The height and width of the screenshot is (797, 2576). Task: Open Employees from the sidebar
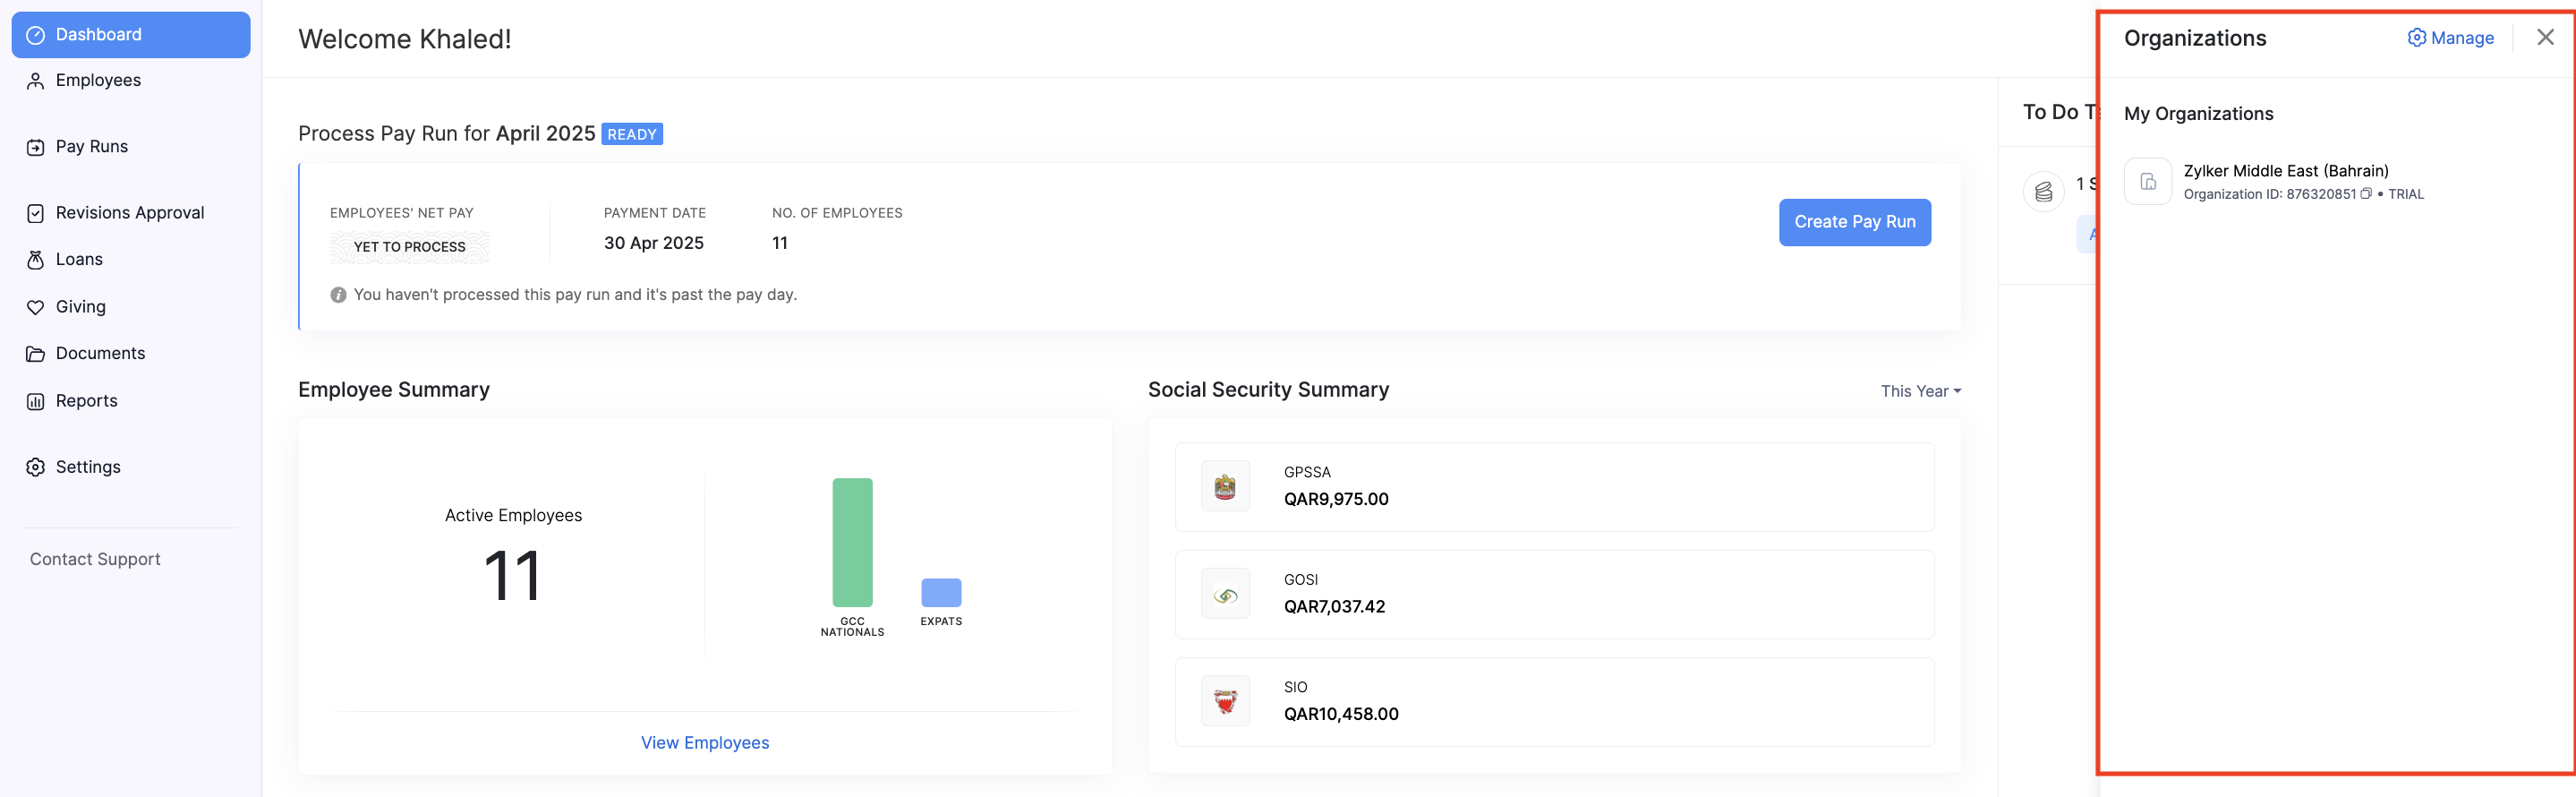pos(98,80)
